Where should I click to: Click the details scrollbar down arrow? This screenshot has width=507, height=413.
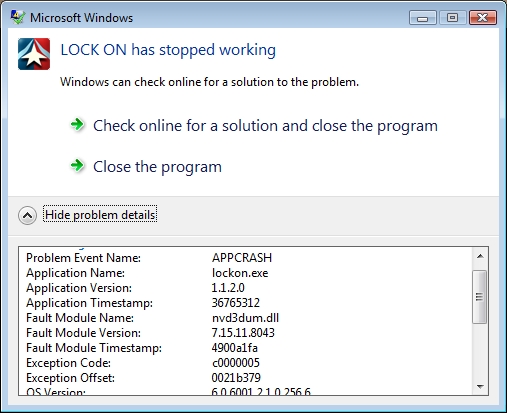point(480,387)
